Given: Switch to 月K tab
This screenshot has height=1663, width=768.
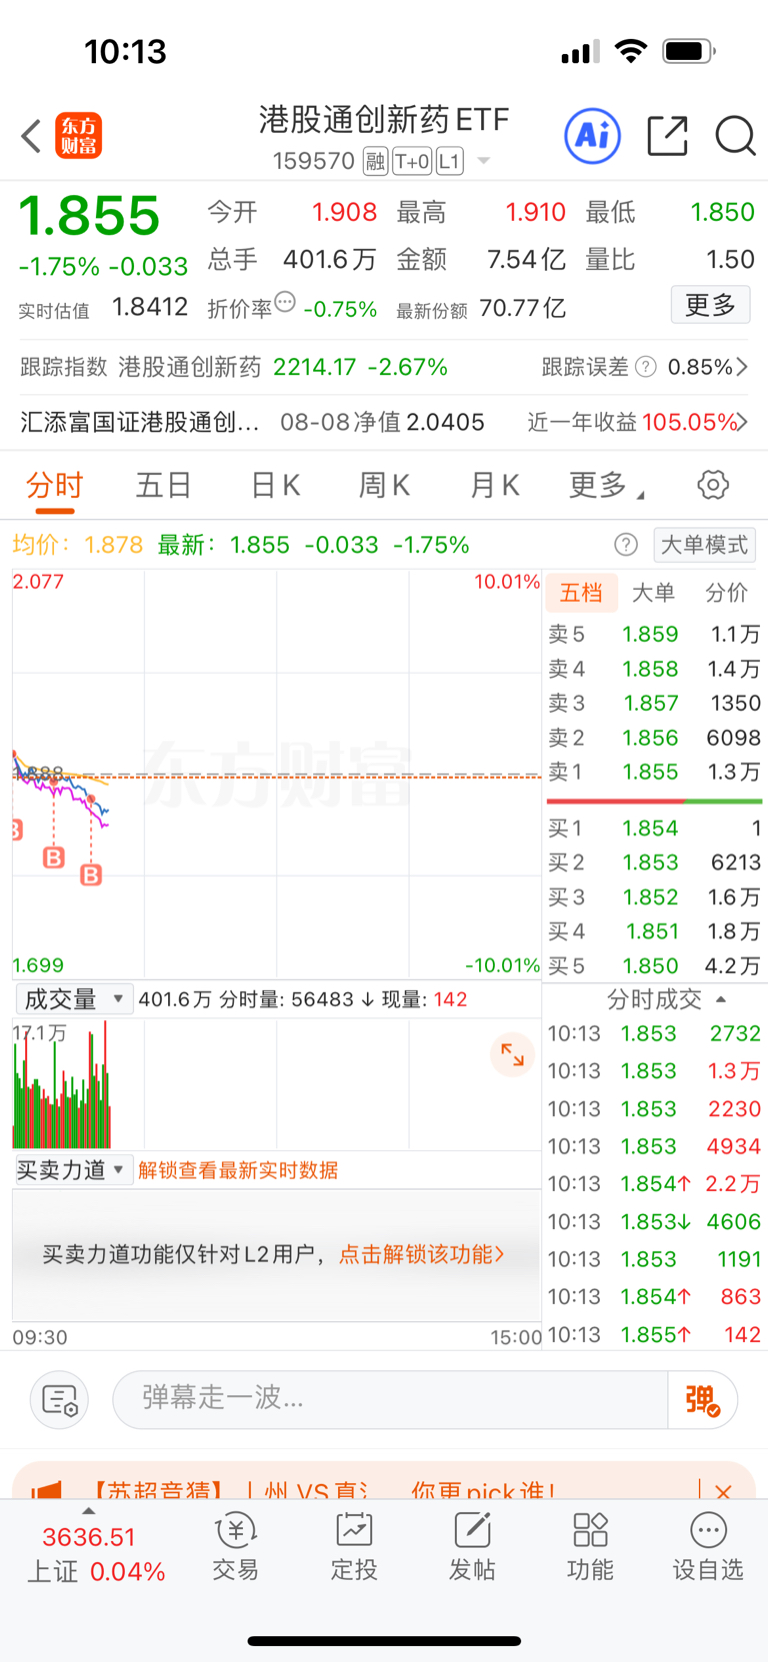Looking at the screenshot, I should coord(494,486).
